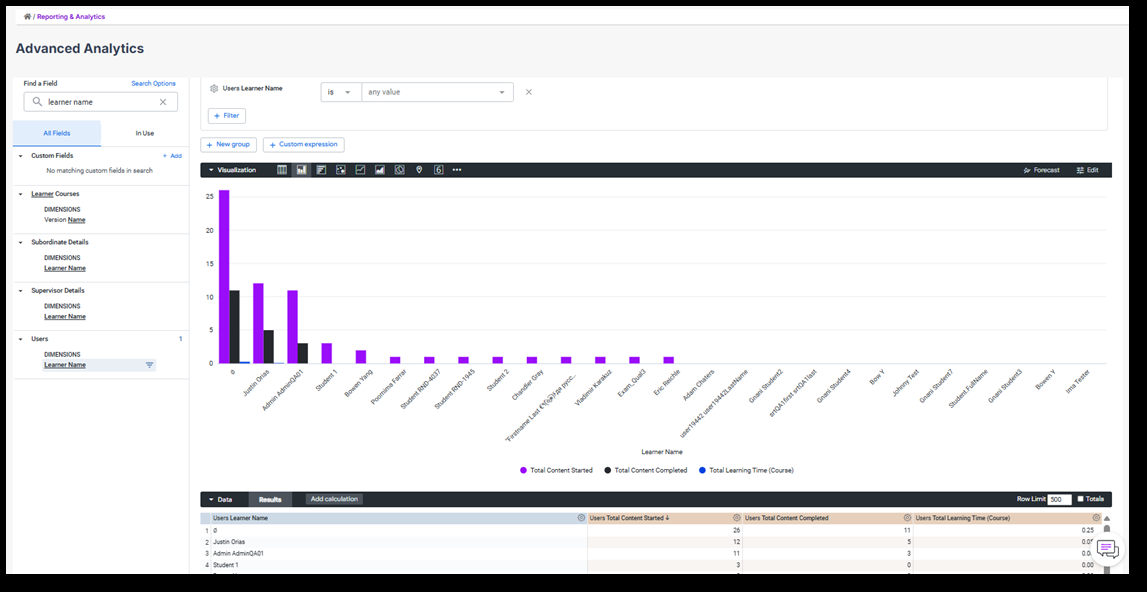Viewport: 1147px width, 592px height.
Task: Toggle Total Learning Time (Course) legend swatch
Action: pos(702,471)
